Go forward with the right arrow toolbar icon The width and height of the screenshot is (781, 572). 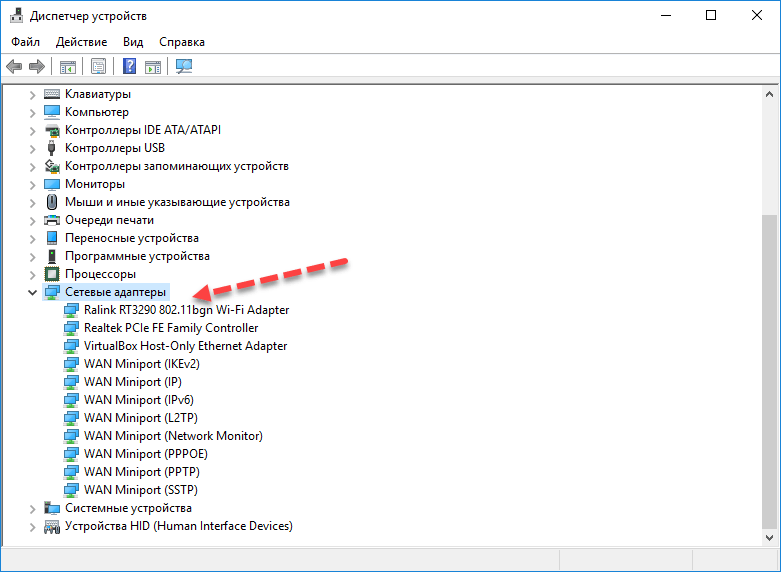(37, 66)
